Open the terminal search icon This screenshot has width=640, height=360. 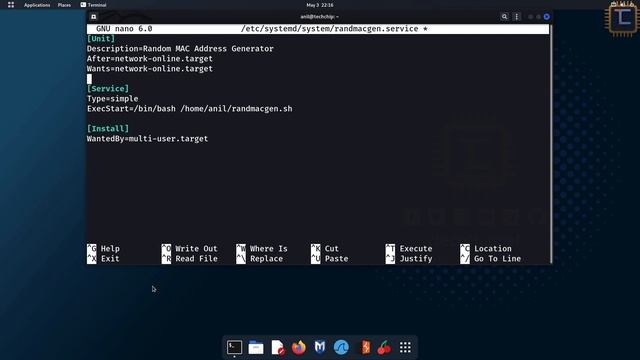(504, 17)
